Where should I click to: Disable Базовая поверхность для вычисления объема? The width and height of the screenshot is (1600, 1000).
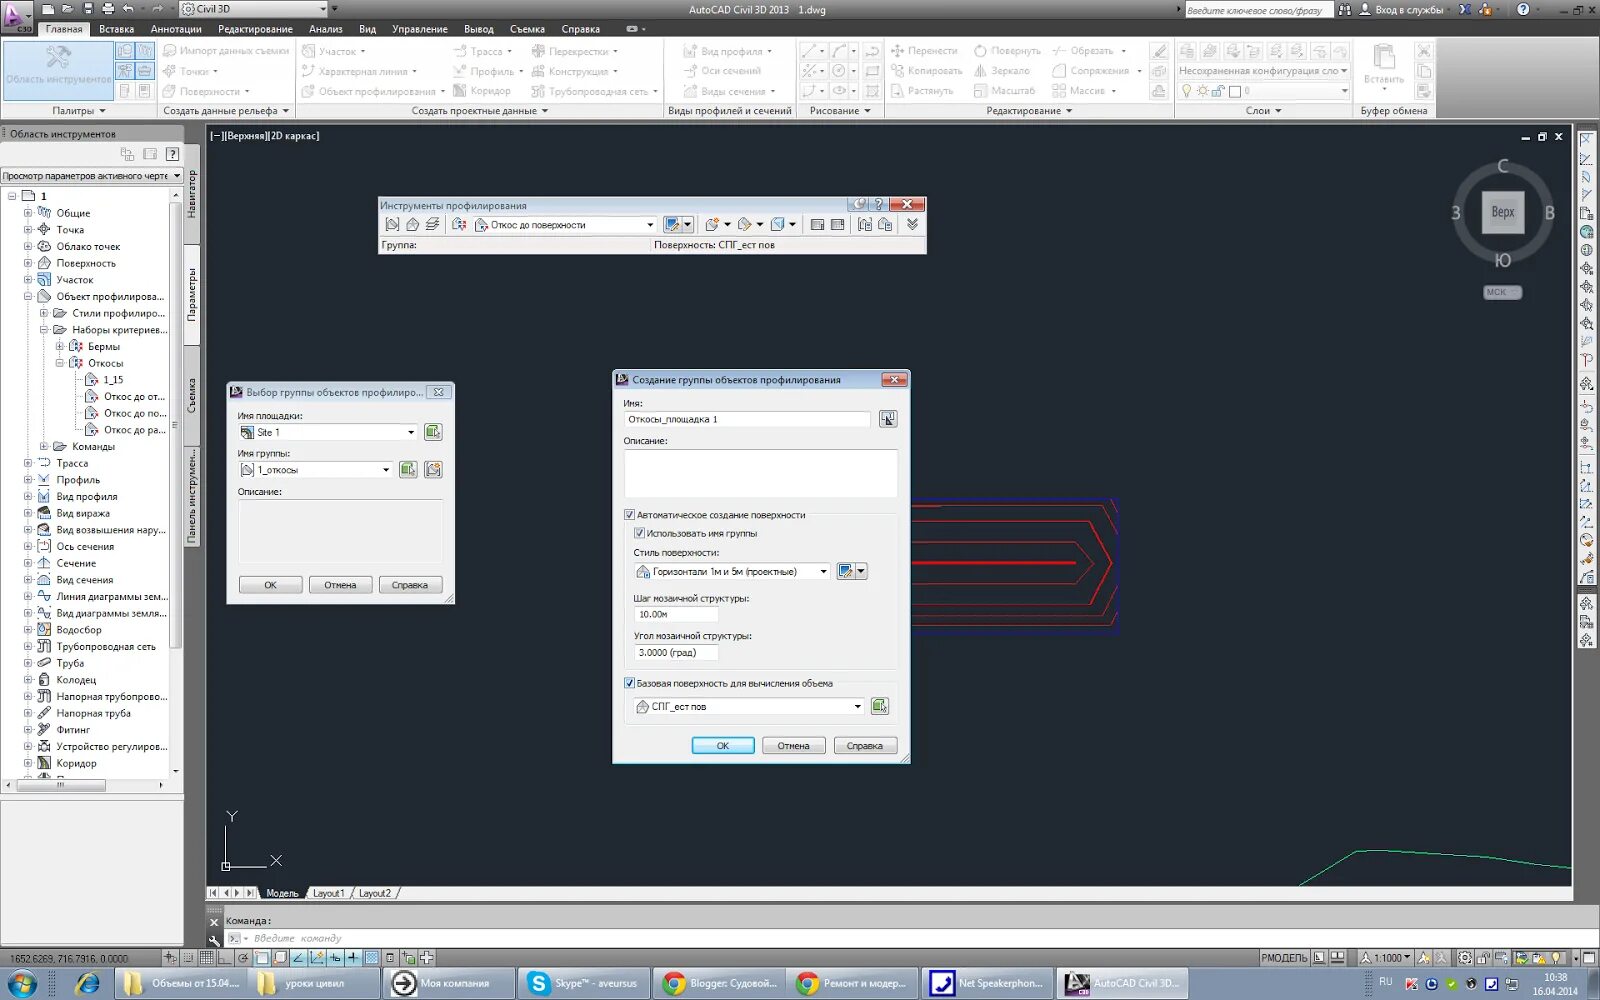pyautogui.click(x=630, y=683)
